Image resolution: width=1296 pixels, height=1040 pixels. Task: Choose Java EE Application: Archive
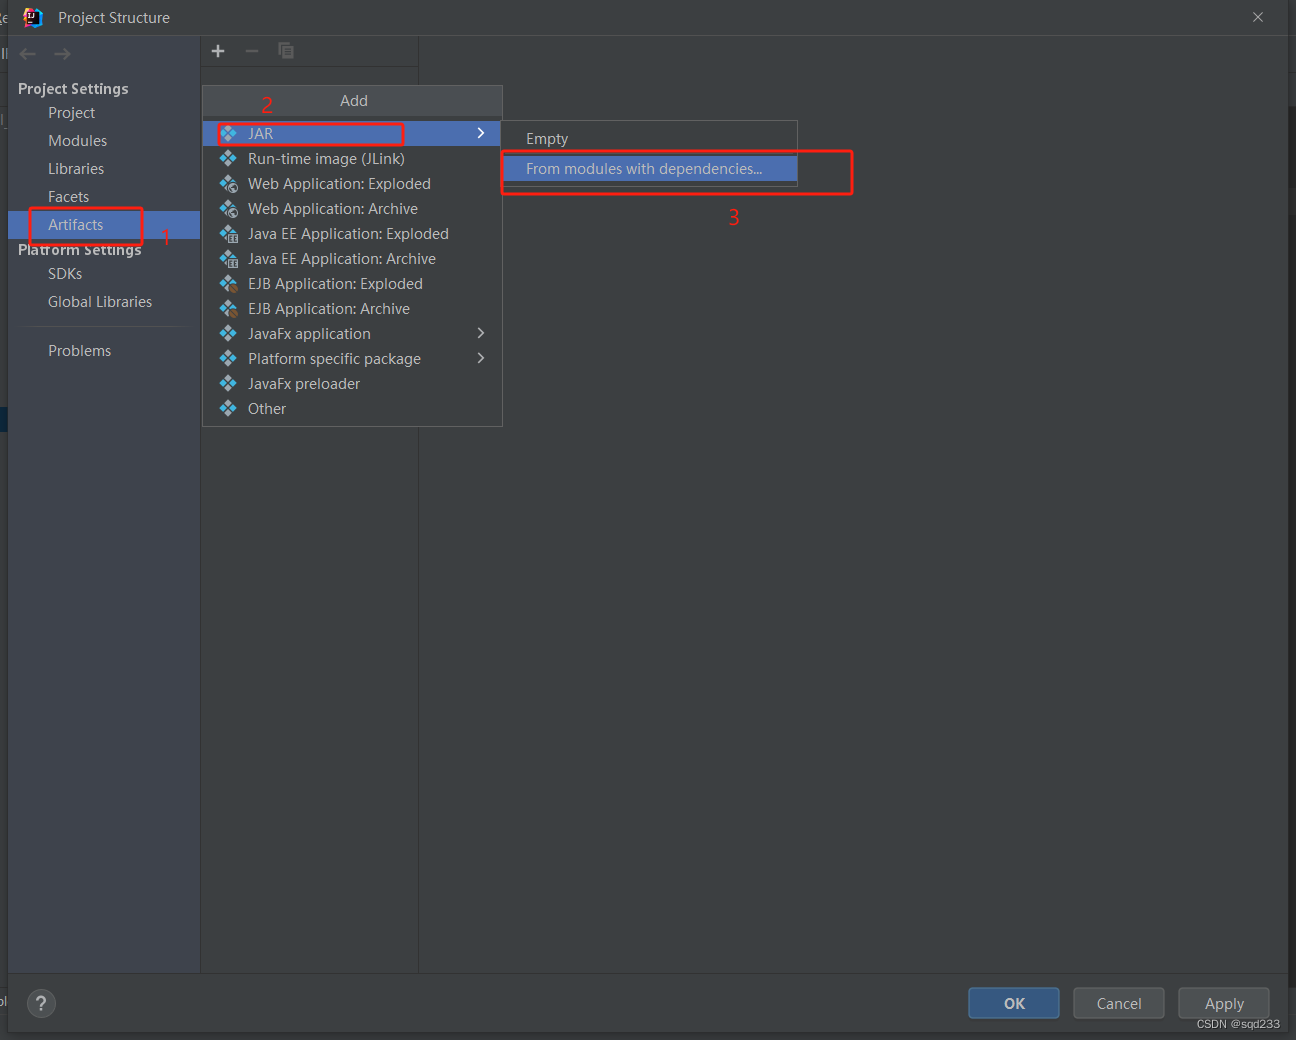[x=351, y=258]
